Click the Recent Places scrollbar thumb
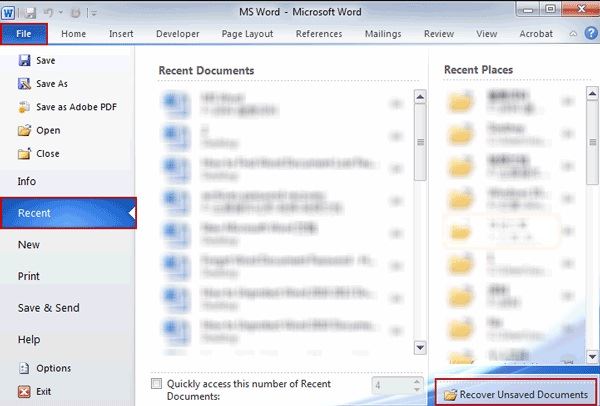The height and width of the screenshot is (406, 600). click(x=592, y=142)
